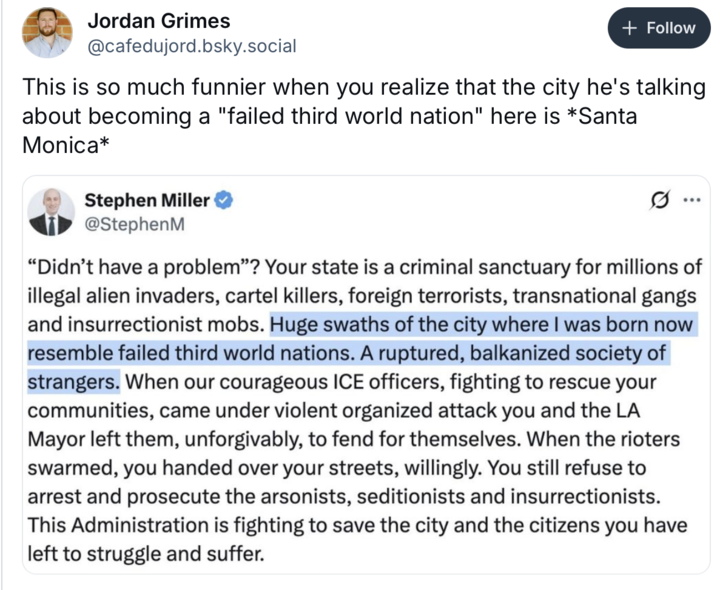Viewport: 720px width, 590px height.
Task: Click the plus icon in Follow button
Action: (630, 28)
